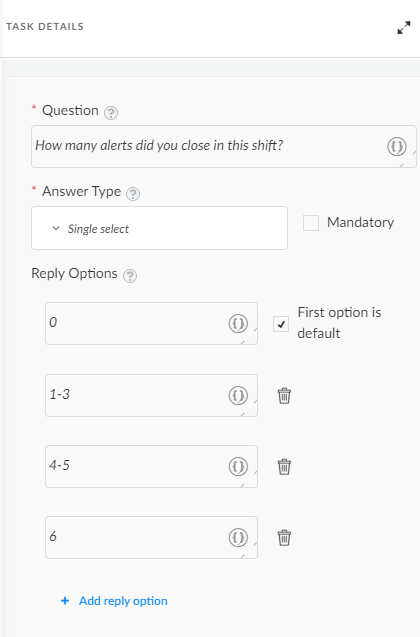The image size is (420, 637).
Task: Click curly braces icon in Question field
Action: 397,146
